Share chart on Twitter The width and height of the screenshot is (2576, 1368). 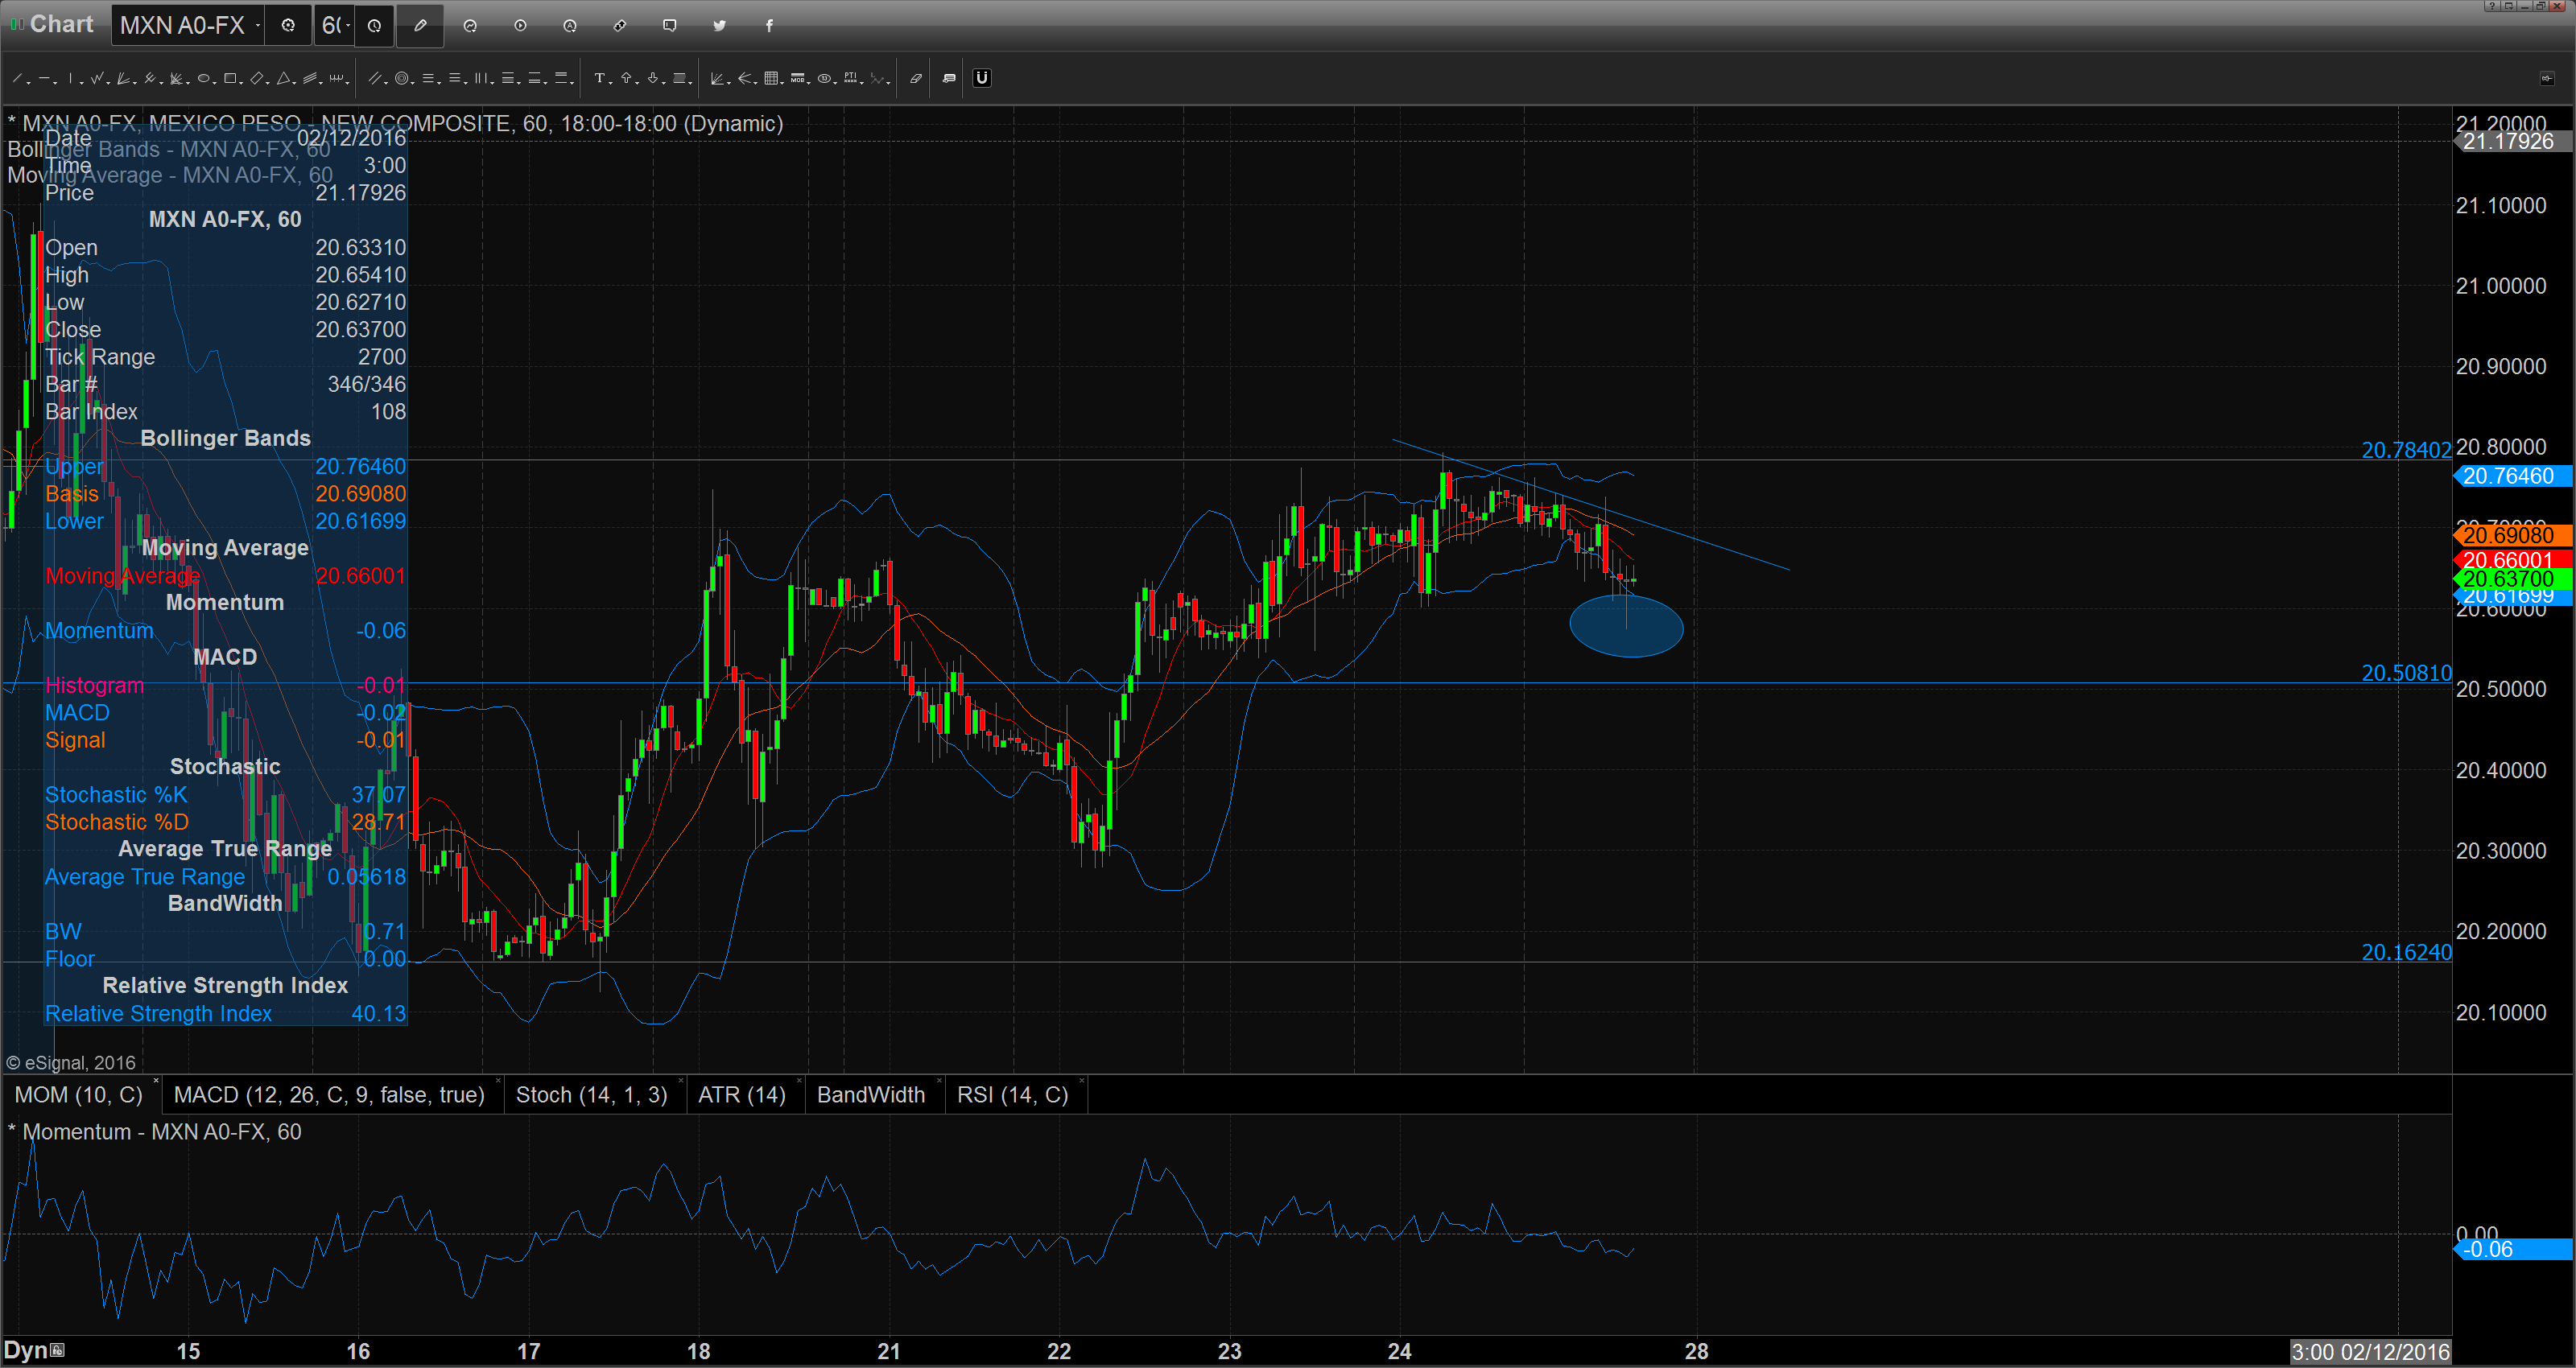click(x=719, y=26)
